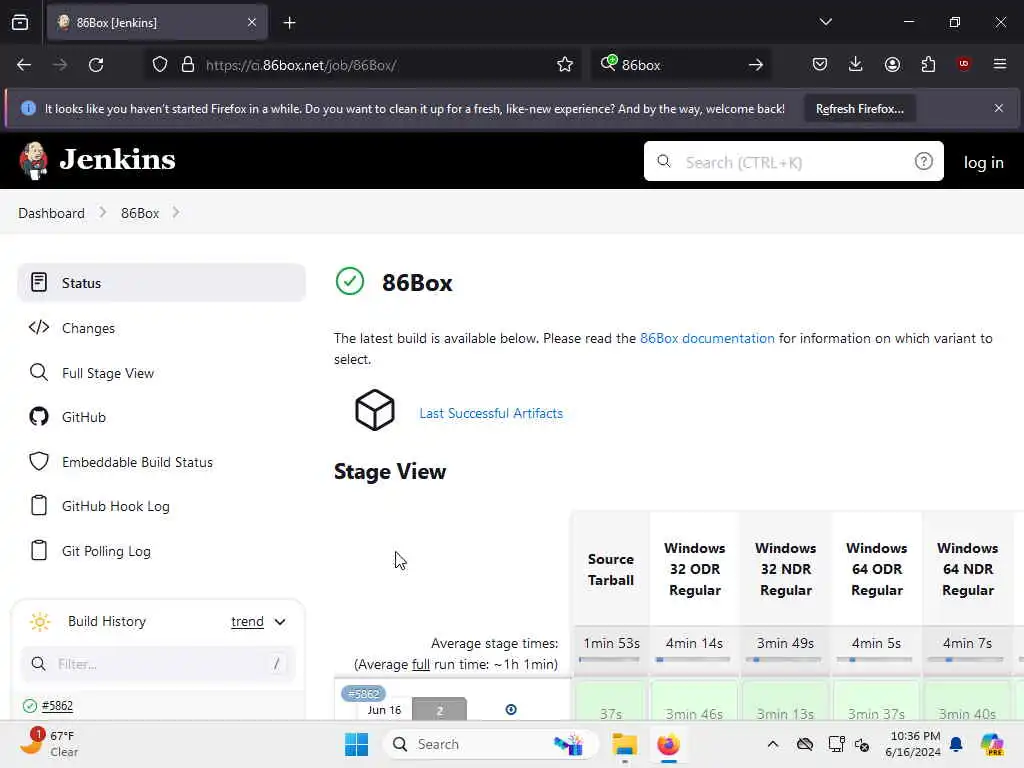The image size is (1024, 768).
Task: Click the Git Polling Log clipboard icon
Action: [x=39, y=551]
